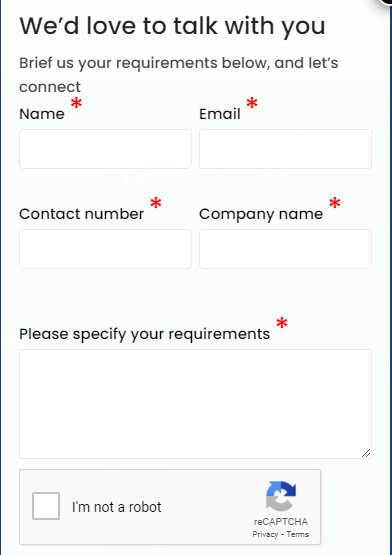This screenshot has width=392, height=555.
Task: Check the I'm not a robot box
Action: (46, 506)
